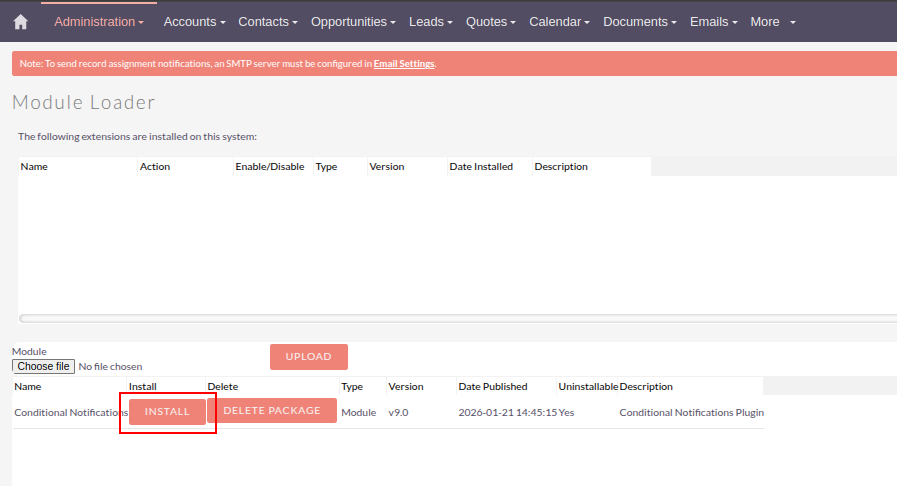This screenshot has width=897, height=486.
Task: Click the Name column header in installed list
Action: point(34,167)
